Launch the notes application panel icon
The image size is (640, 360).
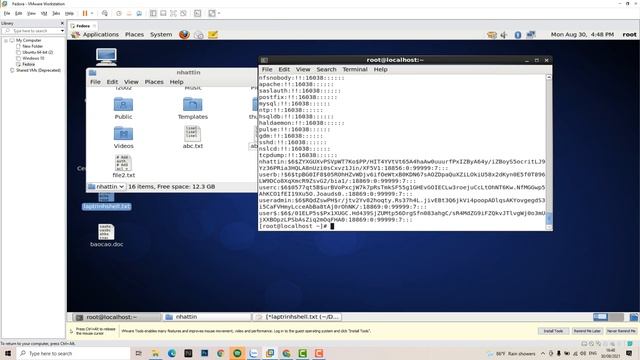213,35
